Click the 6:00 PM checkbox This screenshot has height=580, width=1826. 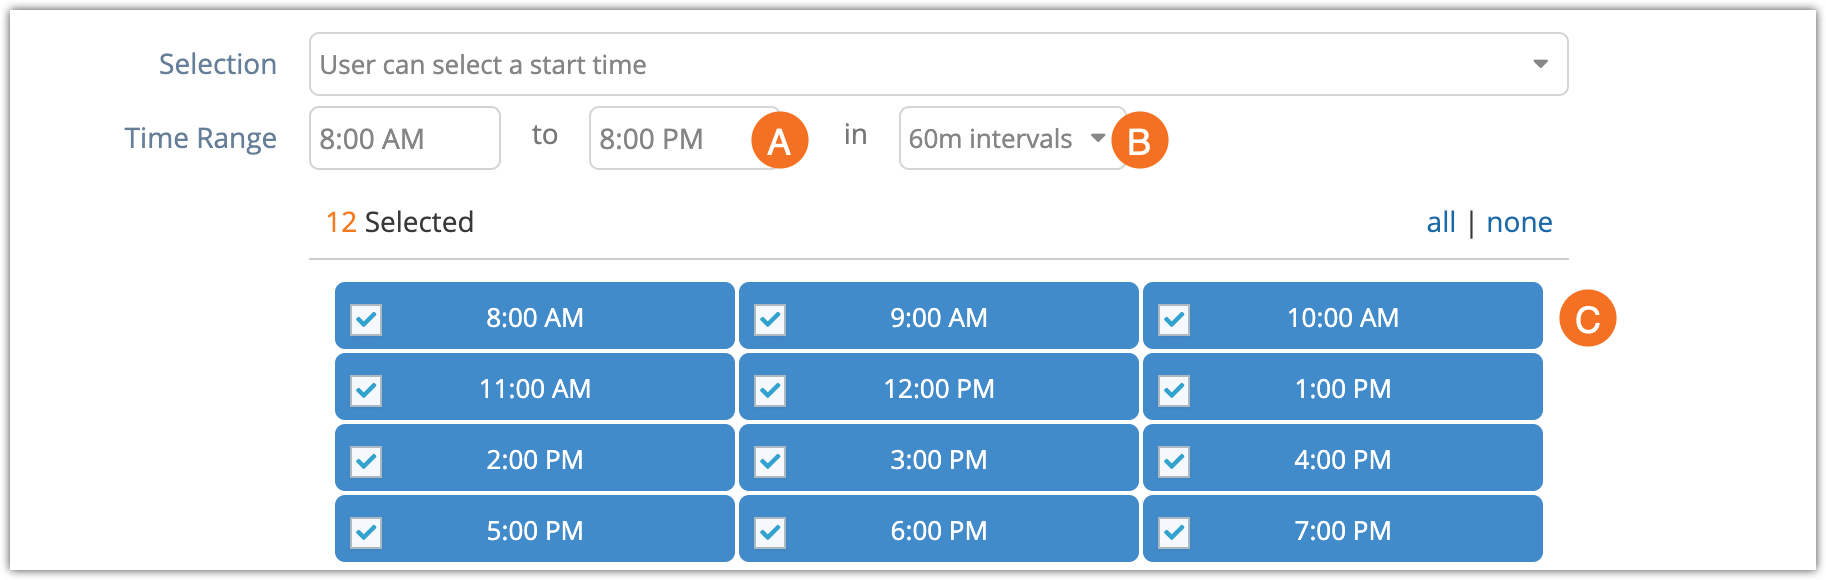(x=770, y=533)
